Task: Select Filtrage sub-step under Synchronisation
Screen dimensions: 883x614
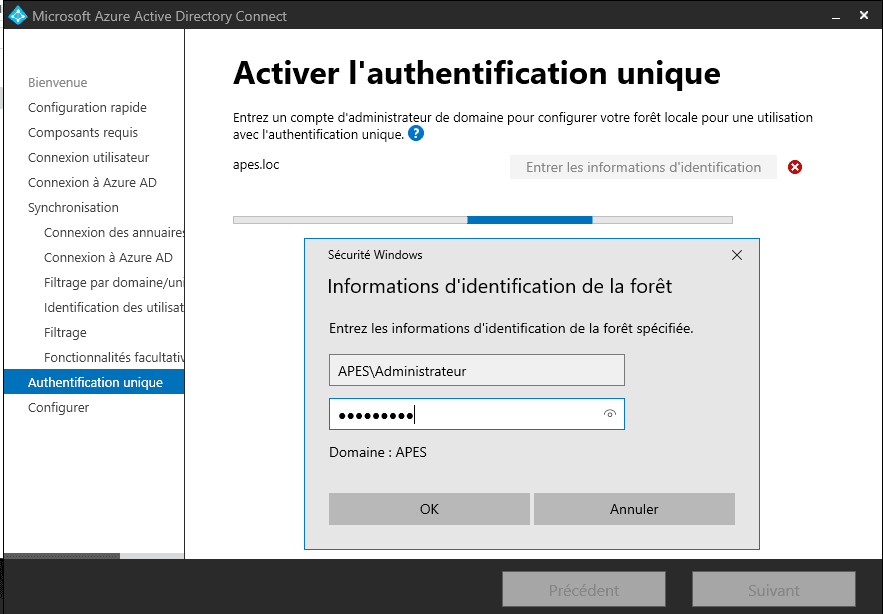Action: coord(65,332)
